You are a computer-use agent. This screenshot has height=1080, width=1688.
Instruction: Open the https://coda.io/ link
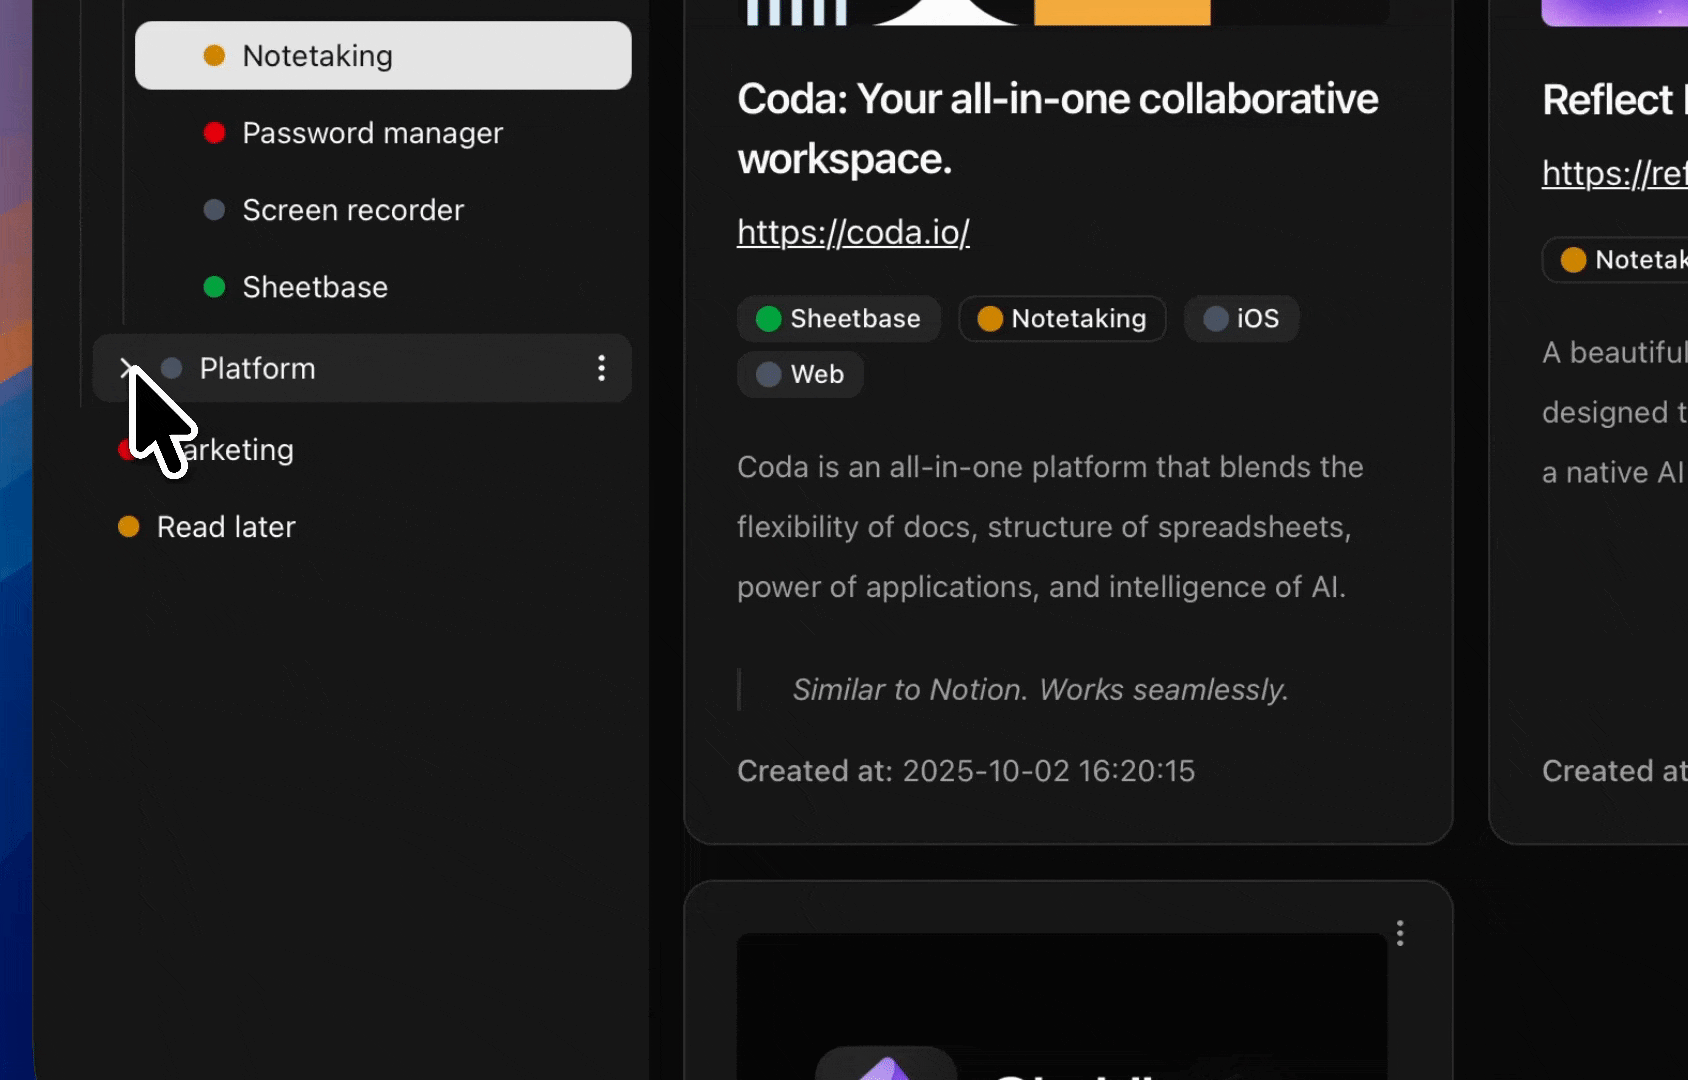(x=853, y=232)
